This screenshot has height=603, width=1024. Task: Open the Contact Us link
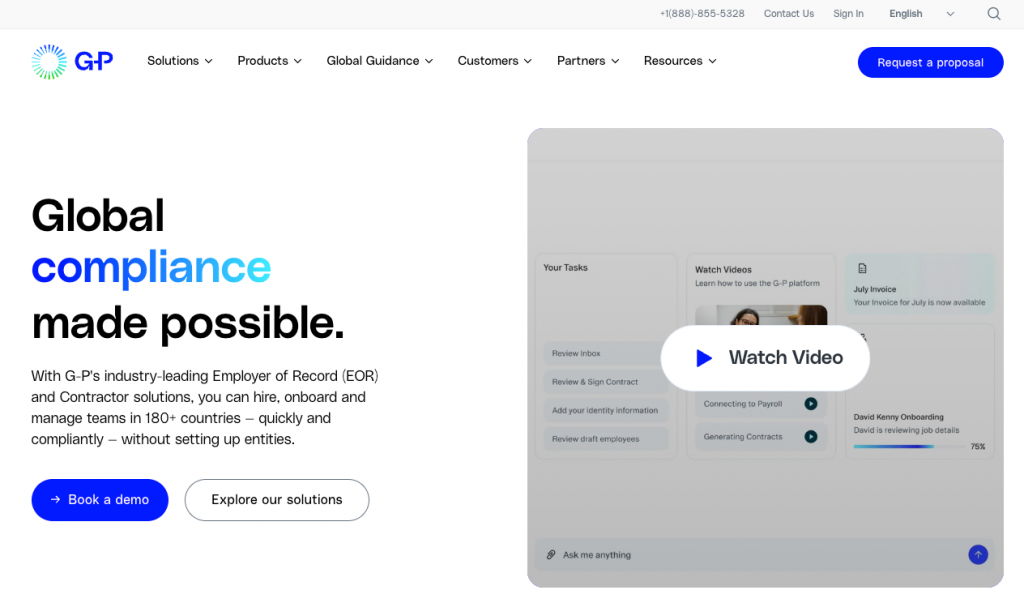[x=789, y=14]
